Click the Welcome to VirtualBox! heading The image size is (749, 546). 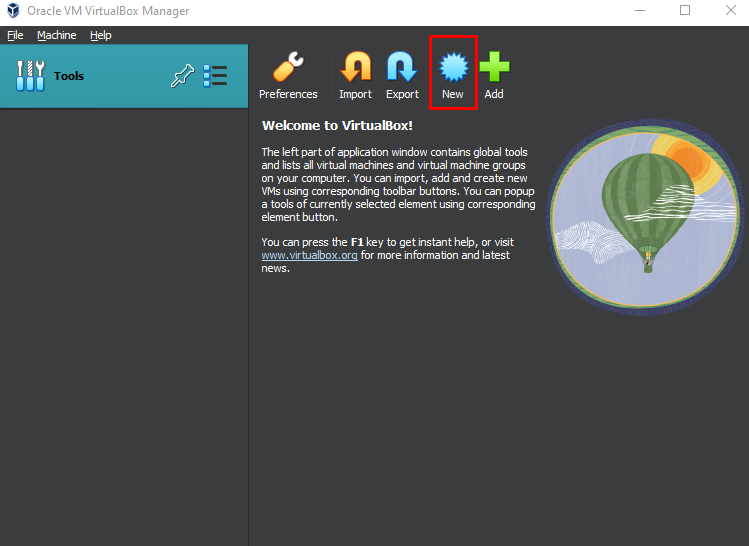[336, 126]
